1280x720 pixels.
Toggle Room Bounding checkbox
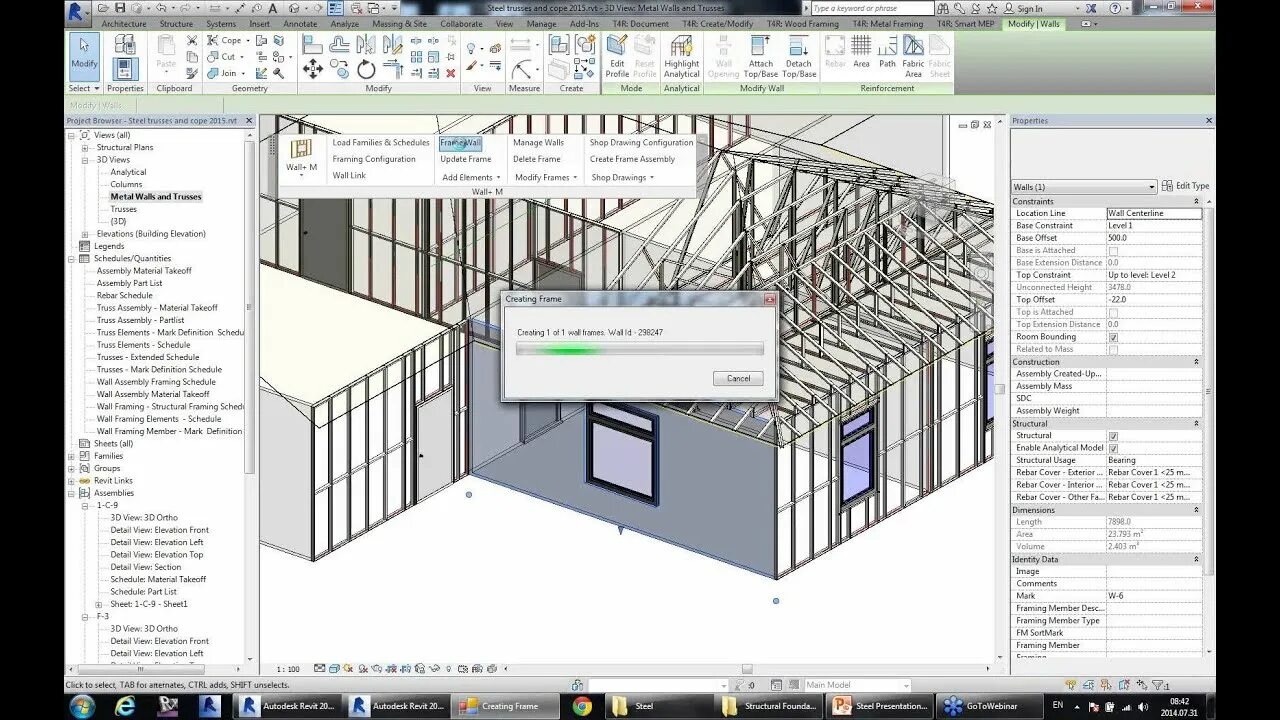(1113, 337)
